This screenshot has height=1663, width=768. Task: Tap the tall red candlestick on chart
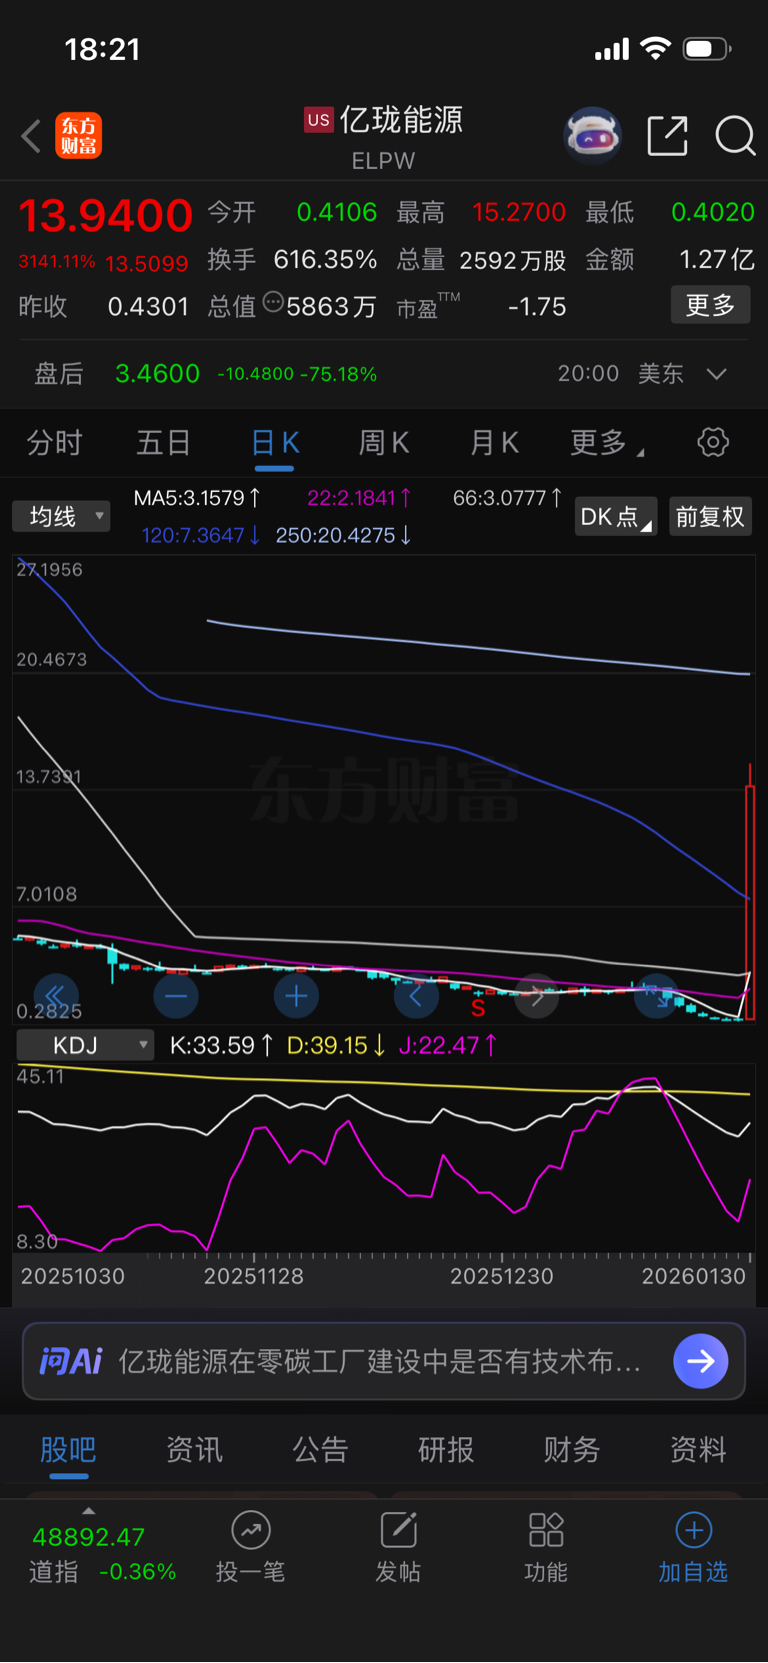(x=749, y=890)
